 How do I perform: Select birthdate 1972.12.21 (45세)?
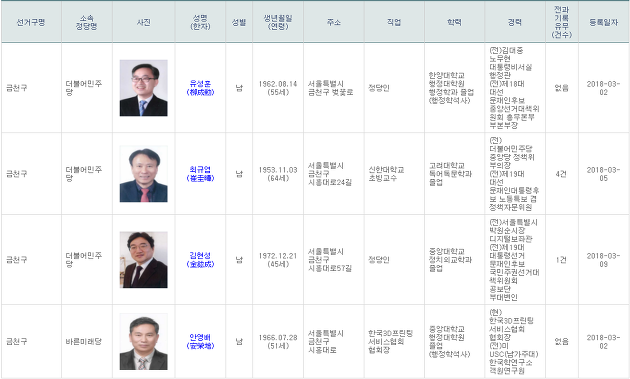click(278, 260)
